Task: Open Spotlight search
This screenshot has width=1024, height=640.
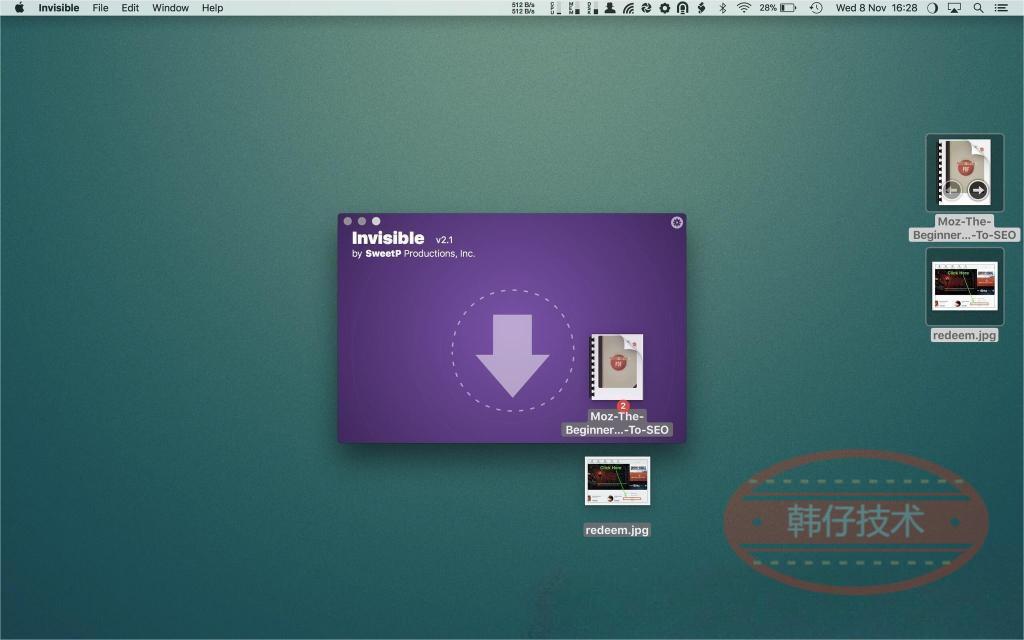Action: [x=978, y=8]
